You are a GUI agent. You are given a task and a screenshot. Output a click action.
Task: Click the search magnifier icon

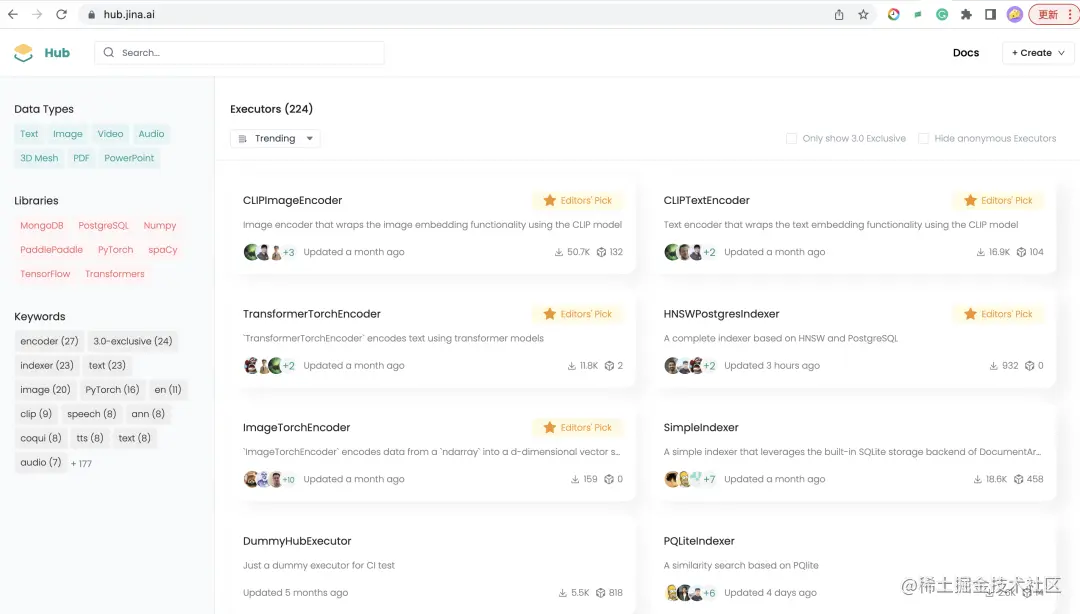coord(109,52)
